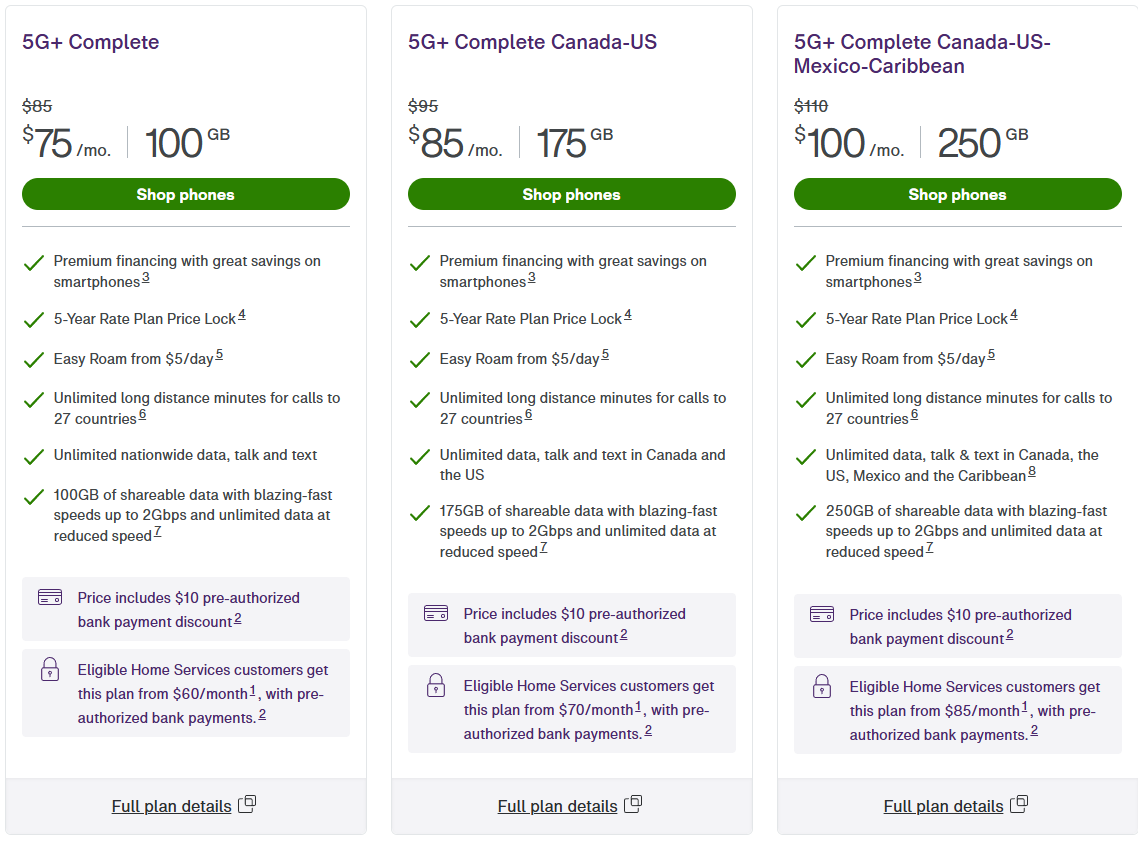Shop phones for the 175 GB Canada-US plan
This screenshot has height=841, width=1142.
[x=572, y=194]
